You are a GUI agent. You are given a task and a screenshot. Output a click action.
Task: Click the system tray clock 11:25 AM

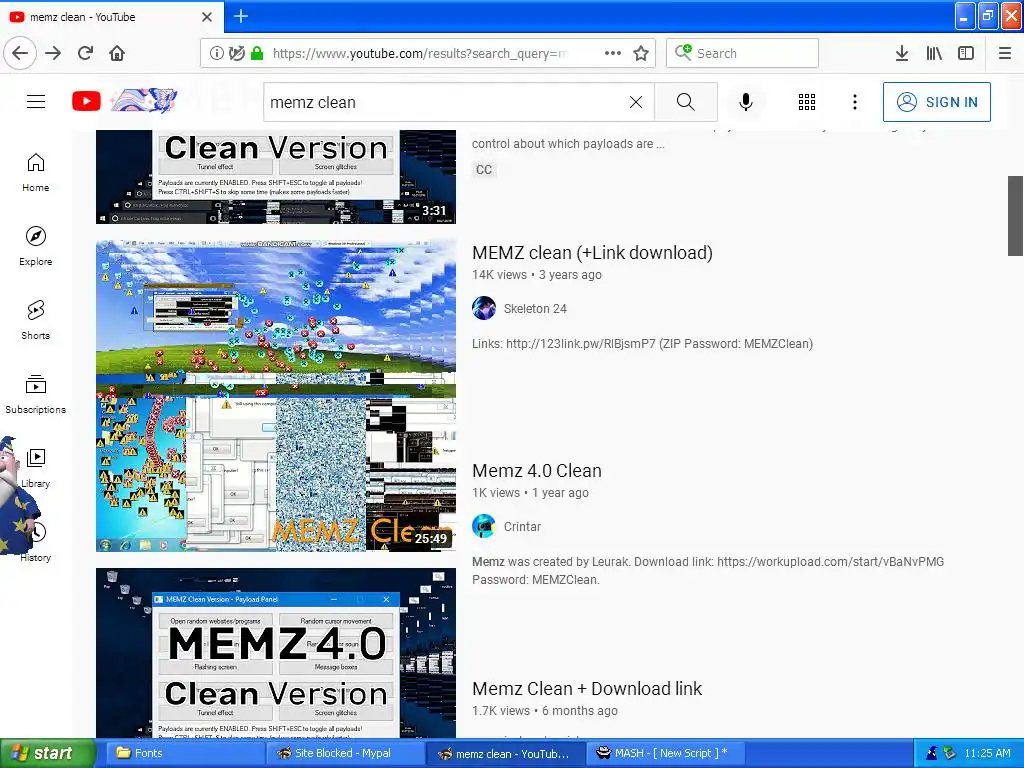click(987, 753)
